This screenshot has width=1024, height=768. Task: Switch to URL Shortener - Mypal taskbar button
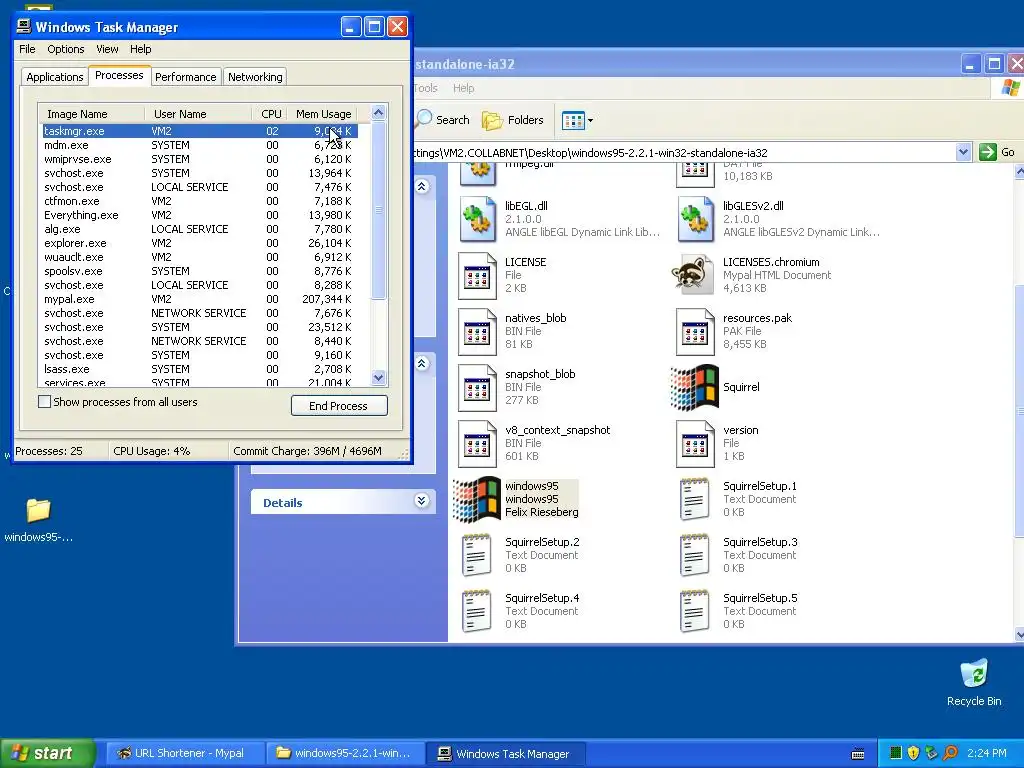point(185,753)
